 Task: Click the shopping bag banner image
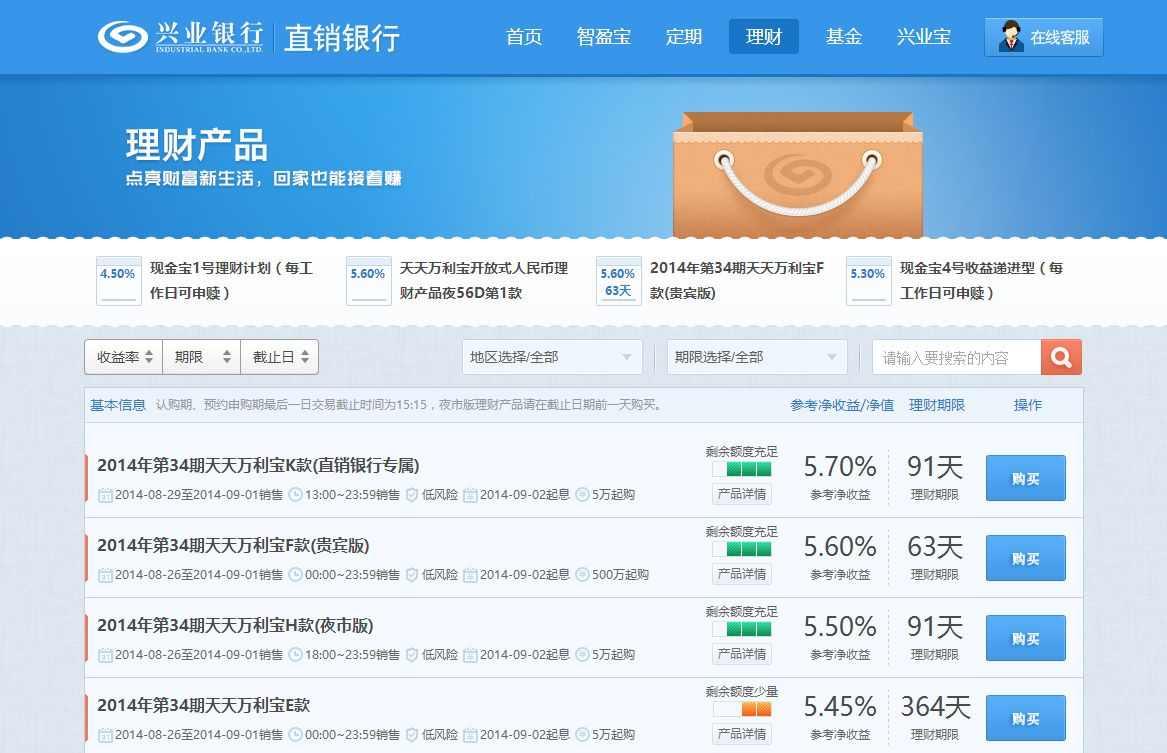[798, 175]
